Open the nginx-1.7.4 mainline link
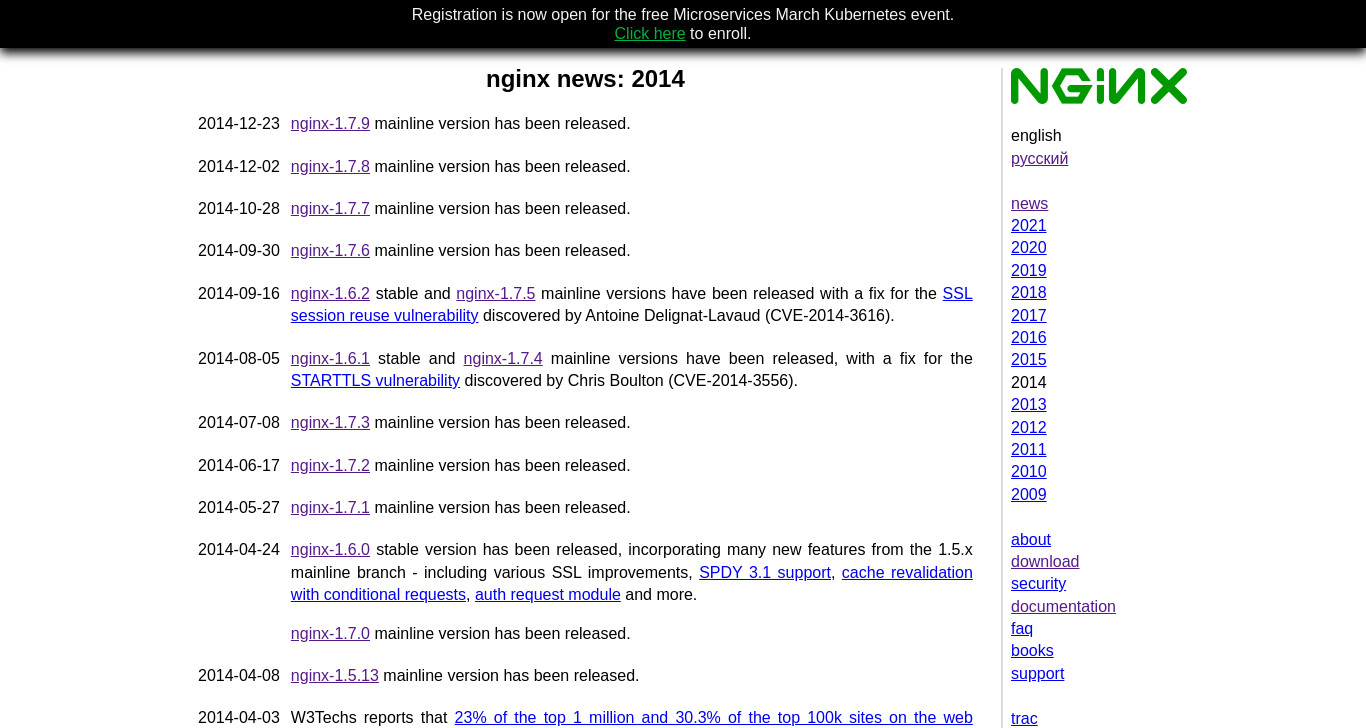This screenshot has height=728, width=1366. (503, 359)
